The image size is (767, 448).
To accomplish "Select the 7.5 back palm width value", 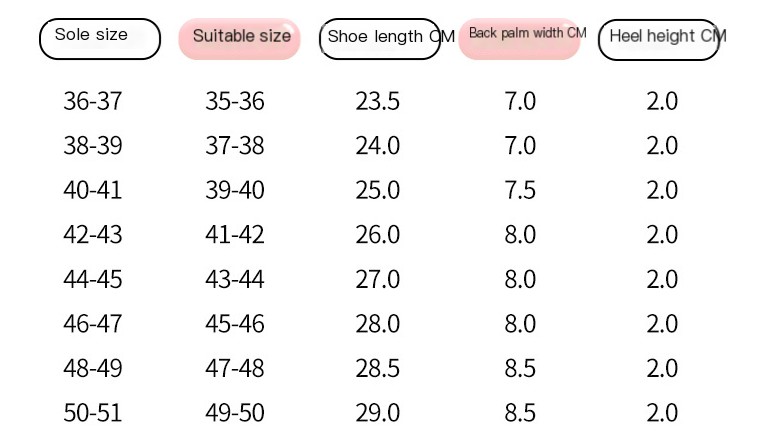I will 520,190.
